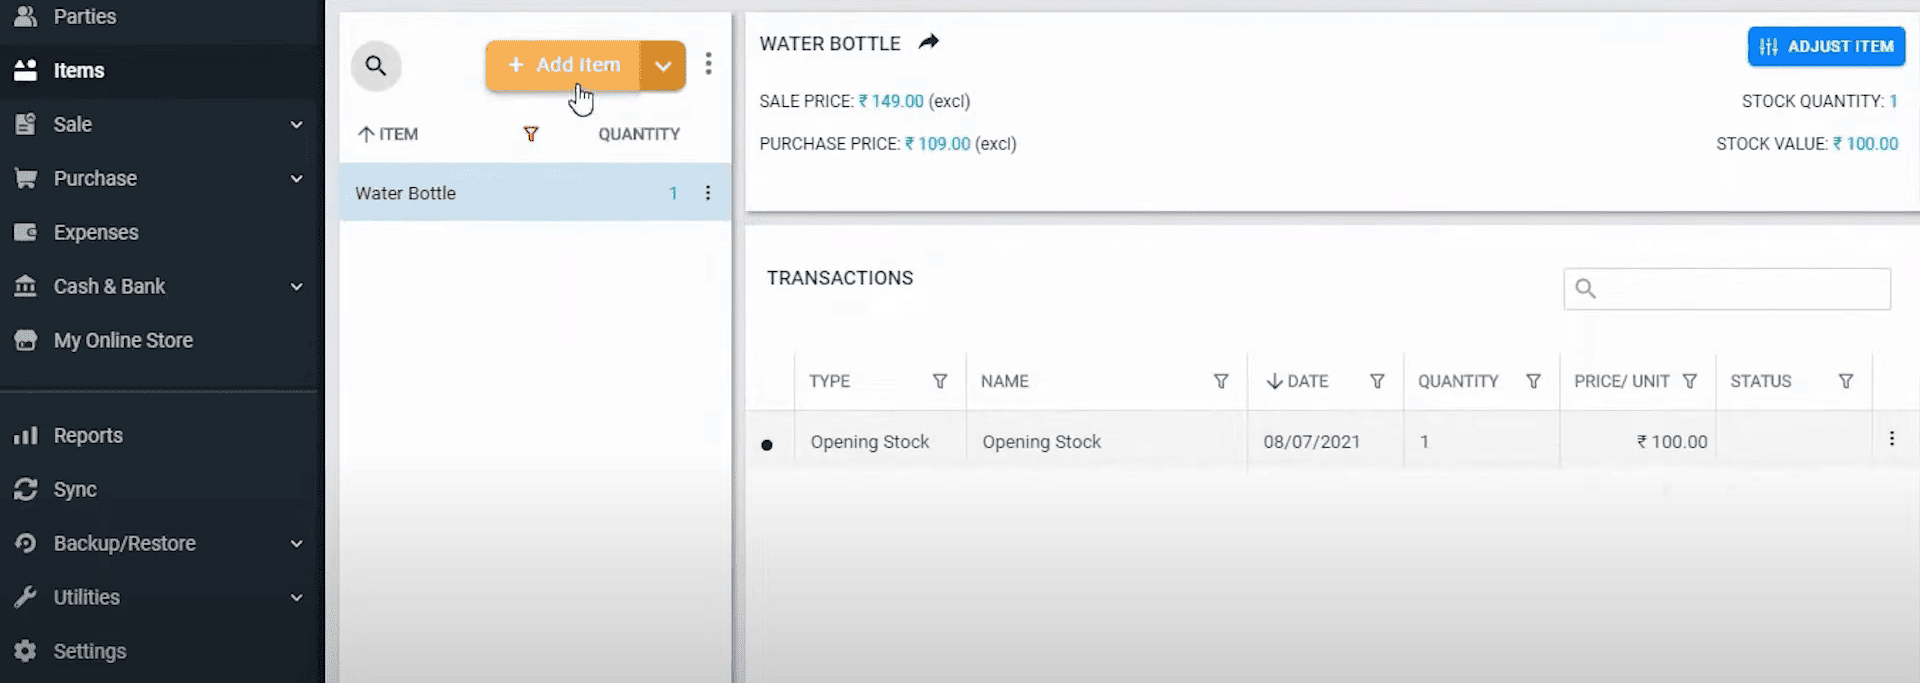Open the Opening Stock row options menu
Screen dimensions: 1920x683
click(1891, 439)
